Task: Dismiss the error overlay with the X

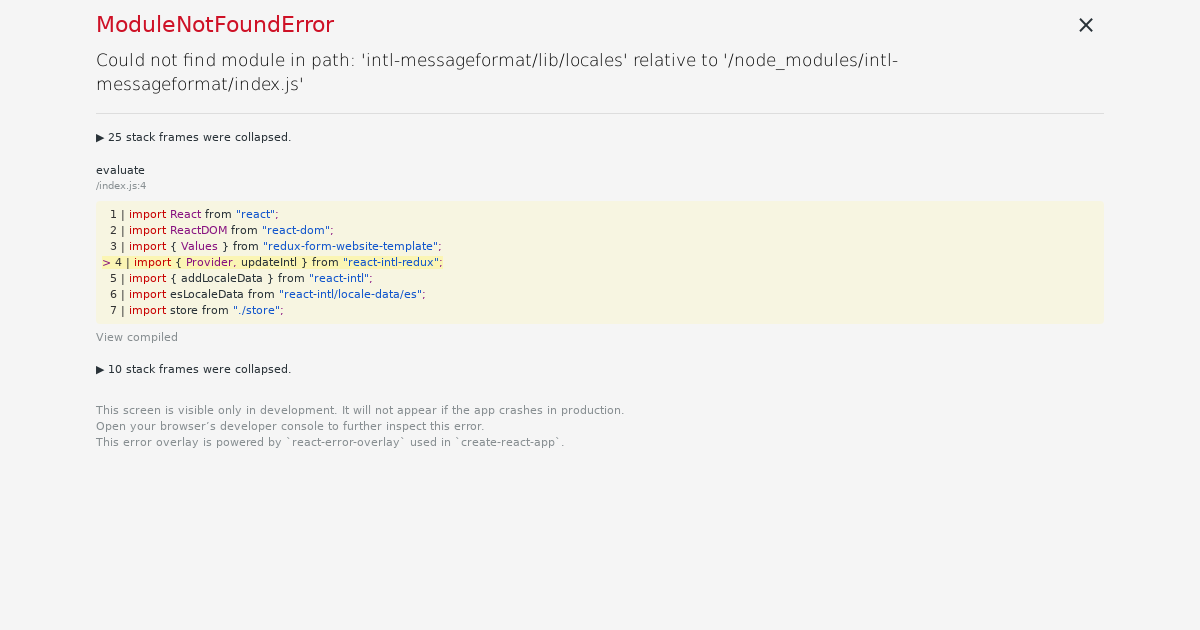Action: point(1086,25)
